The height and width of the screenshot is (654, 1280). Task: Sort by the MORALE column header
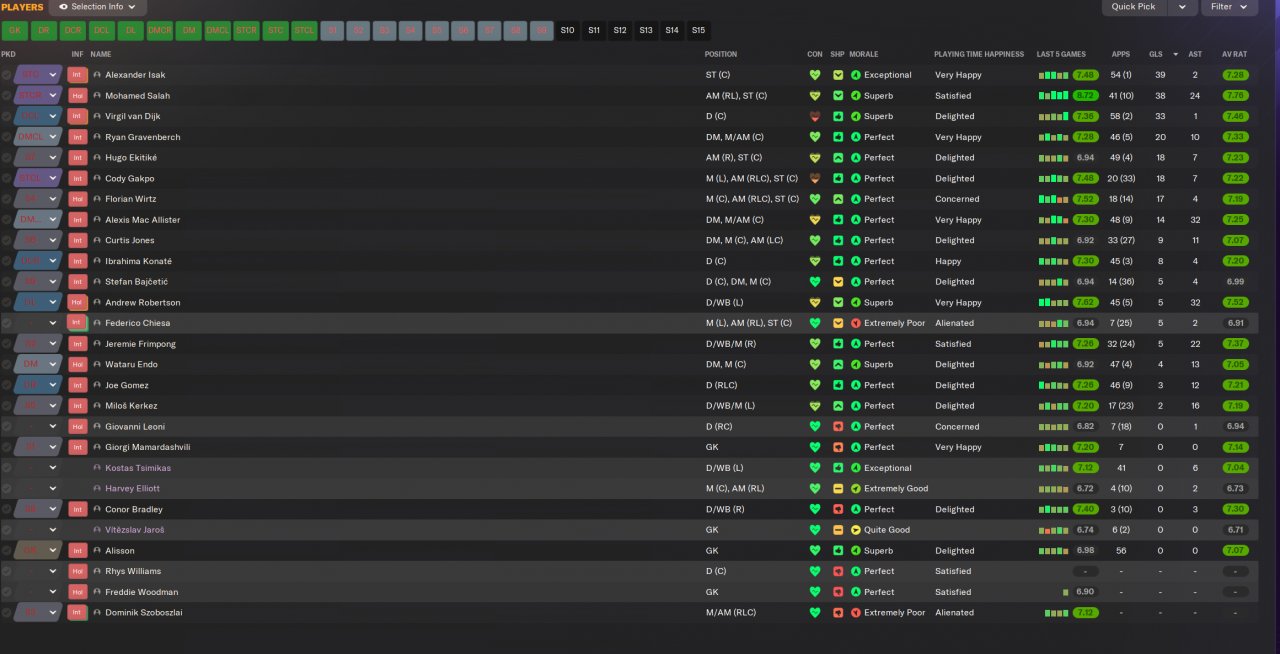(x=864, y=54)
